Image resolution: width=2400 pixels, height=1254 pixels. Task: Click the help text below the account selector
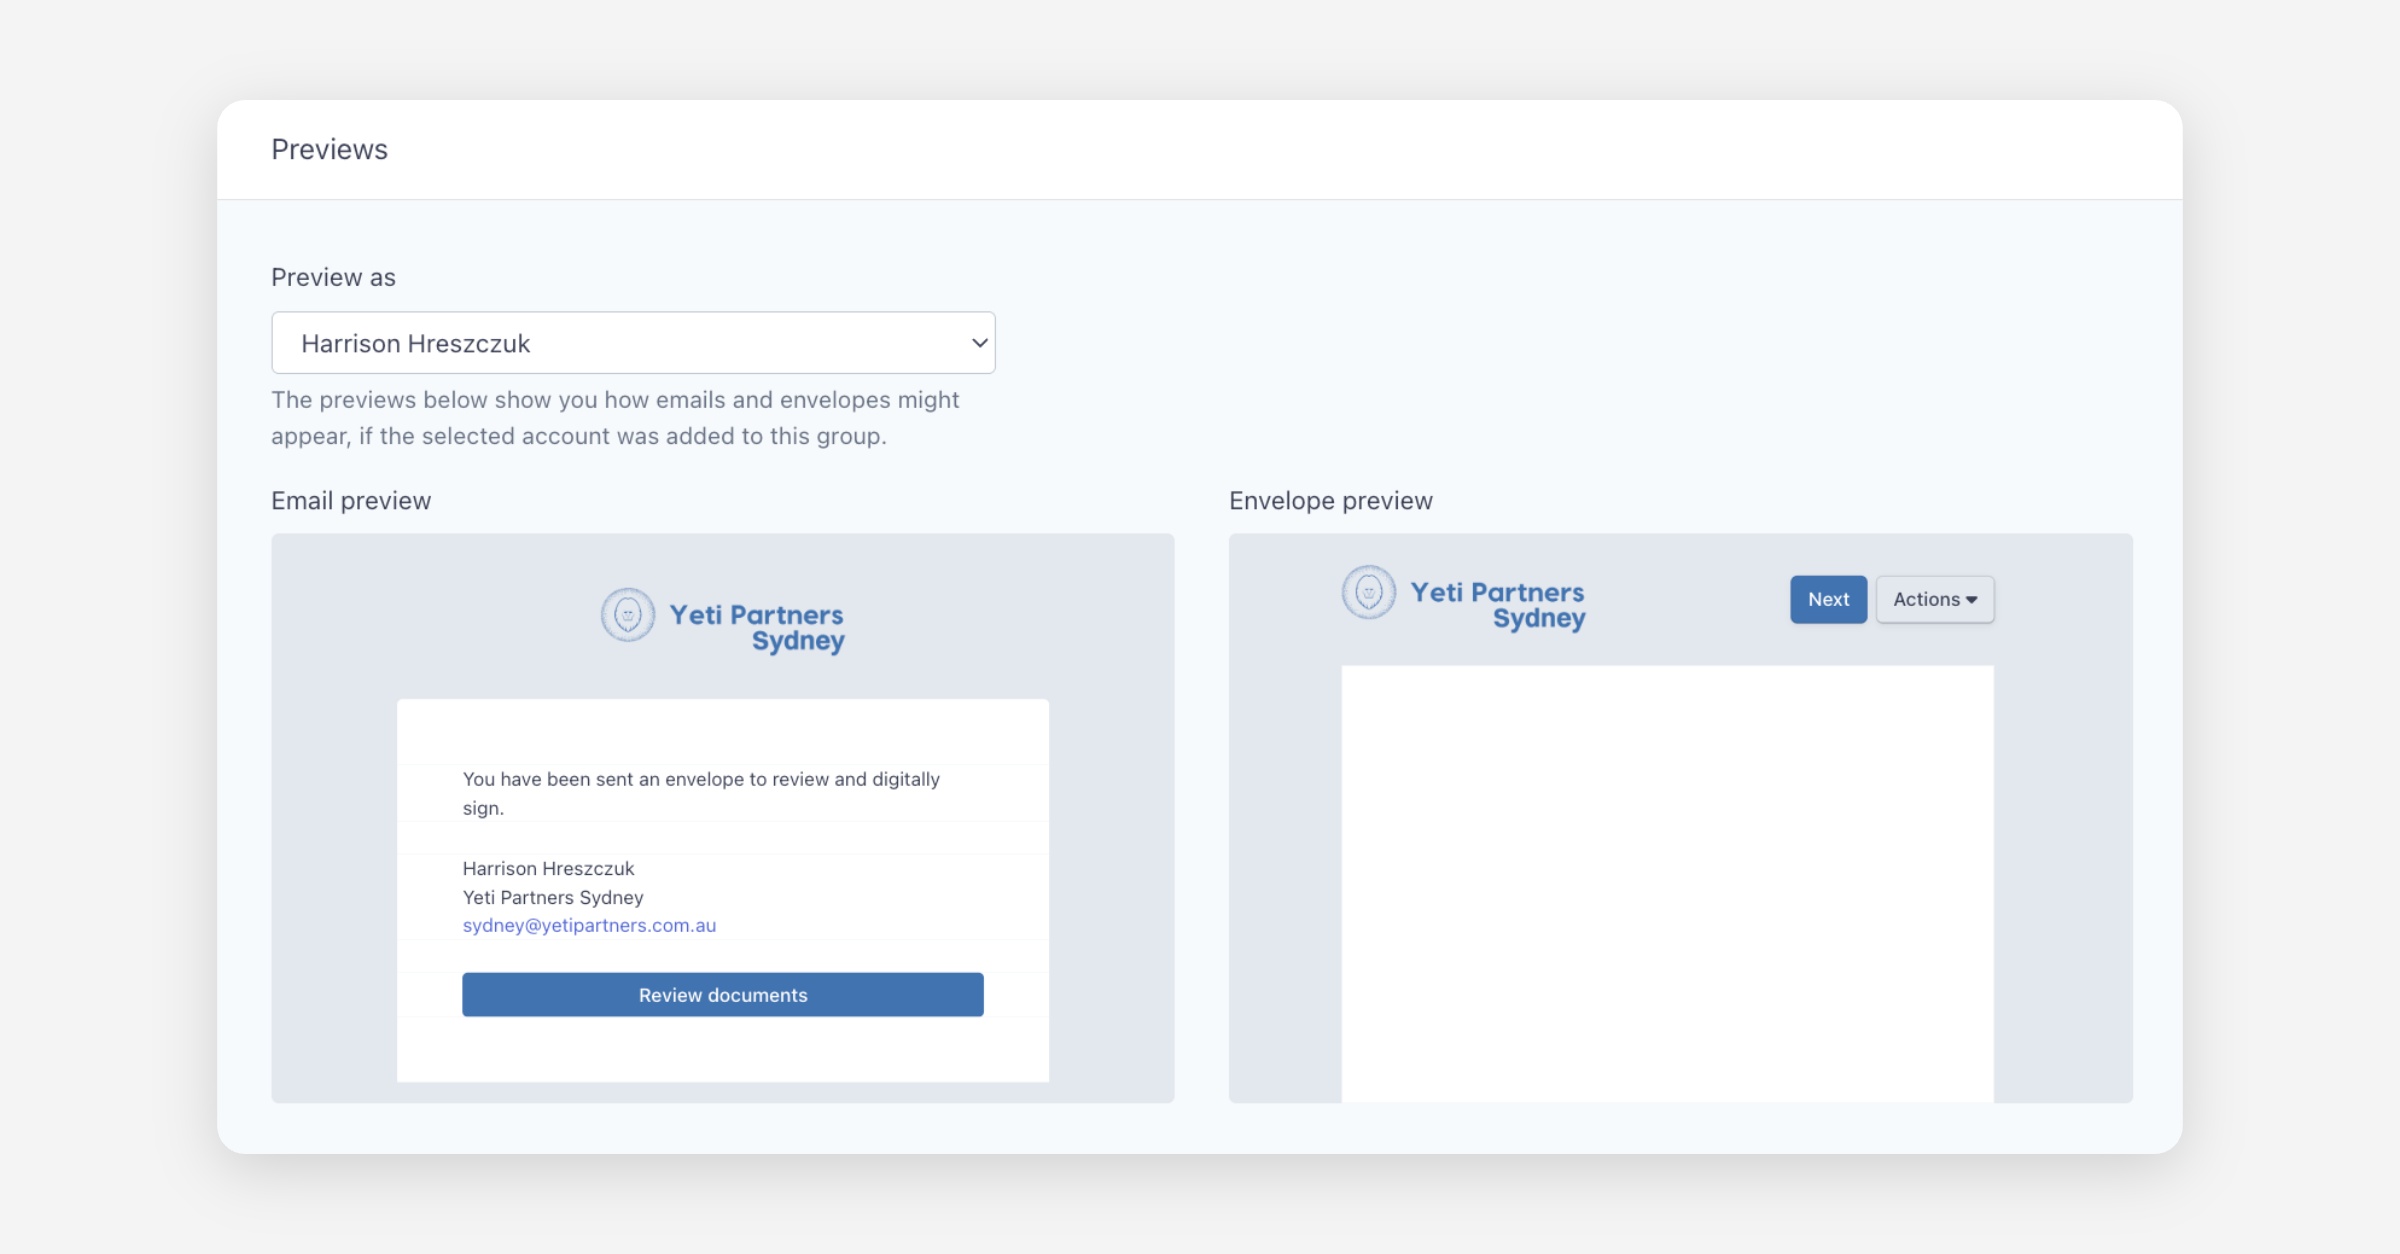pos(614,418)
